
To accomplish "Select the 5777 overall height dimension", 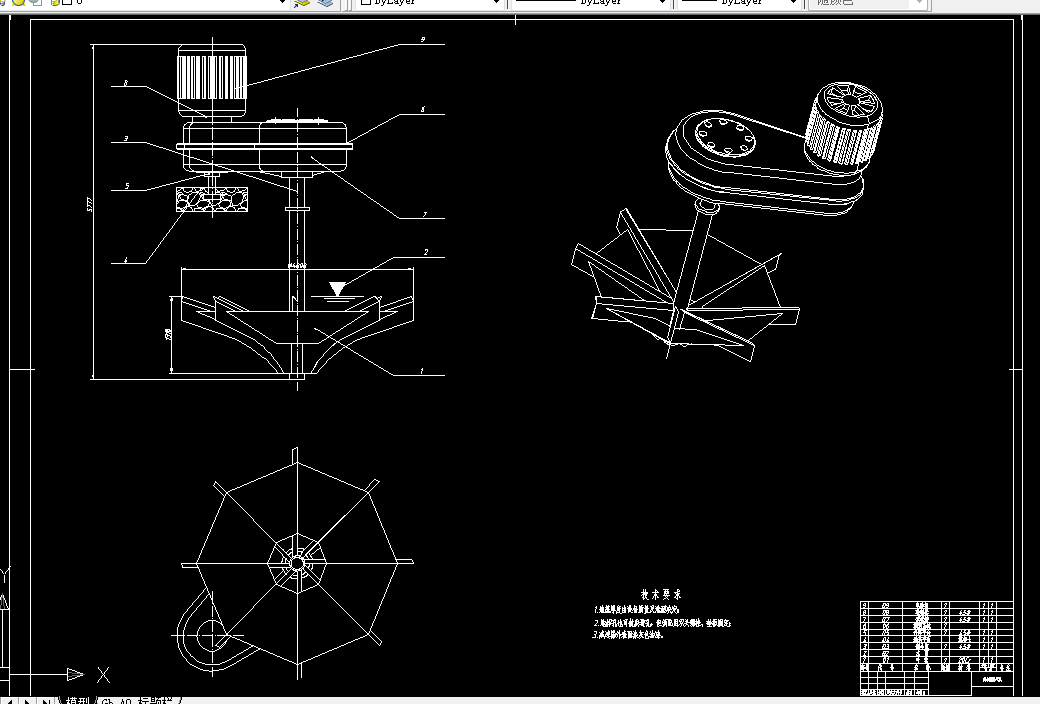I will tap(90, 204).
